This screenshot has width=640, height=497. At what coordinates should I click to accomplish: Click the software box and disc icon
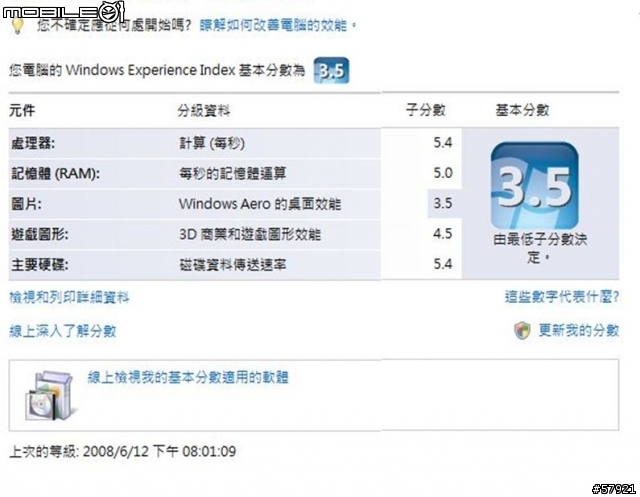click(50, 396)
